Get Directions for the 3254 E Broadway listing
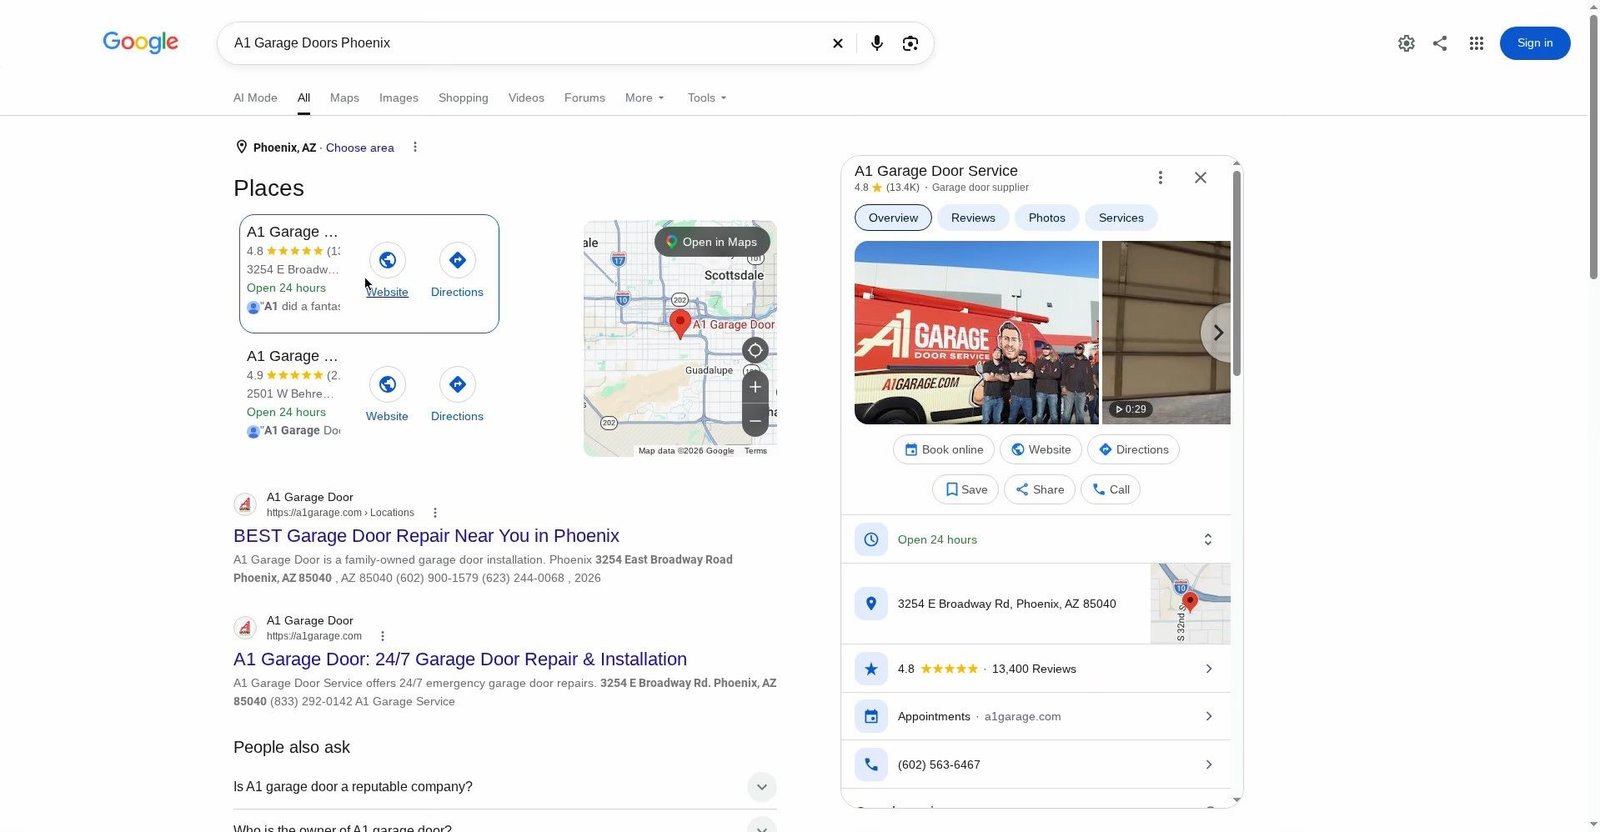The height and width of the screenshot is (832, 1600). [457, 270]
